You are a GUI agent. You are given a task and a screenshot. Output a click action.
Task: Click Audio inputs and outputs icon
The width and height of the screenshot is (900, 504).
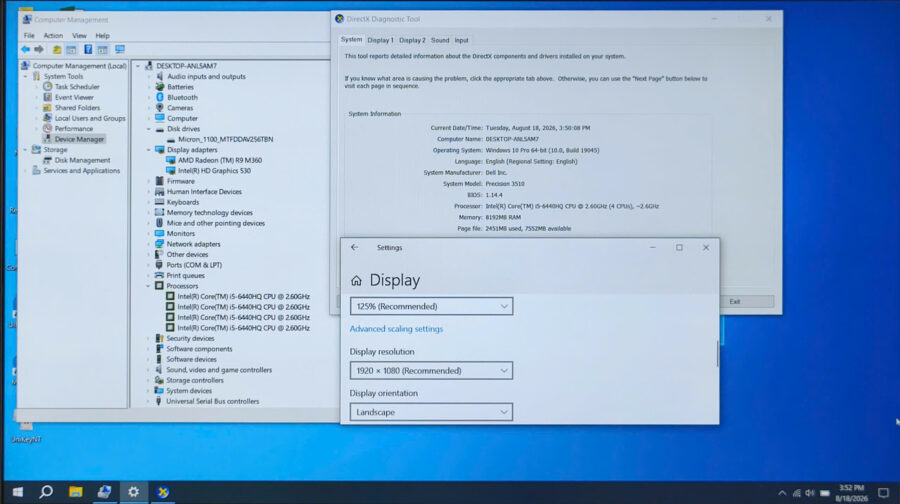pyautogui.click(x=160, y=76)
